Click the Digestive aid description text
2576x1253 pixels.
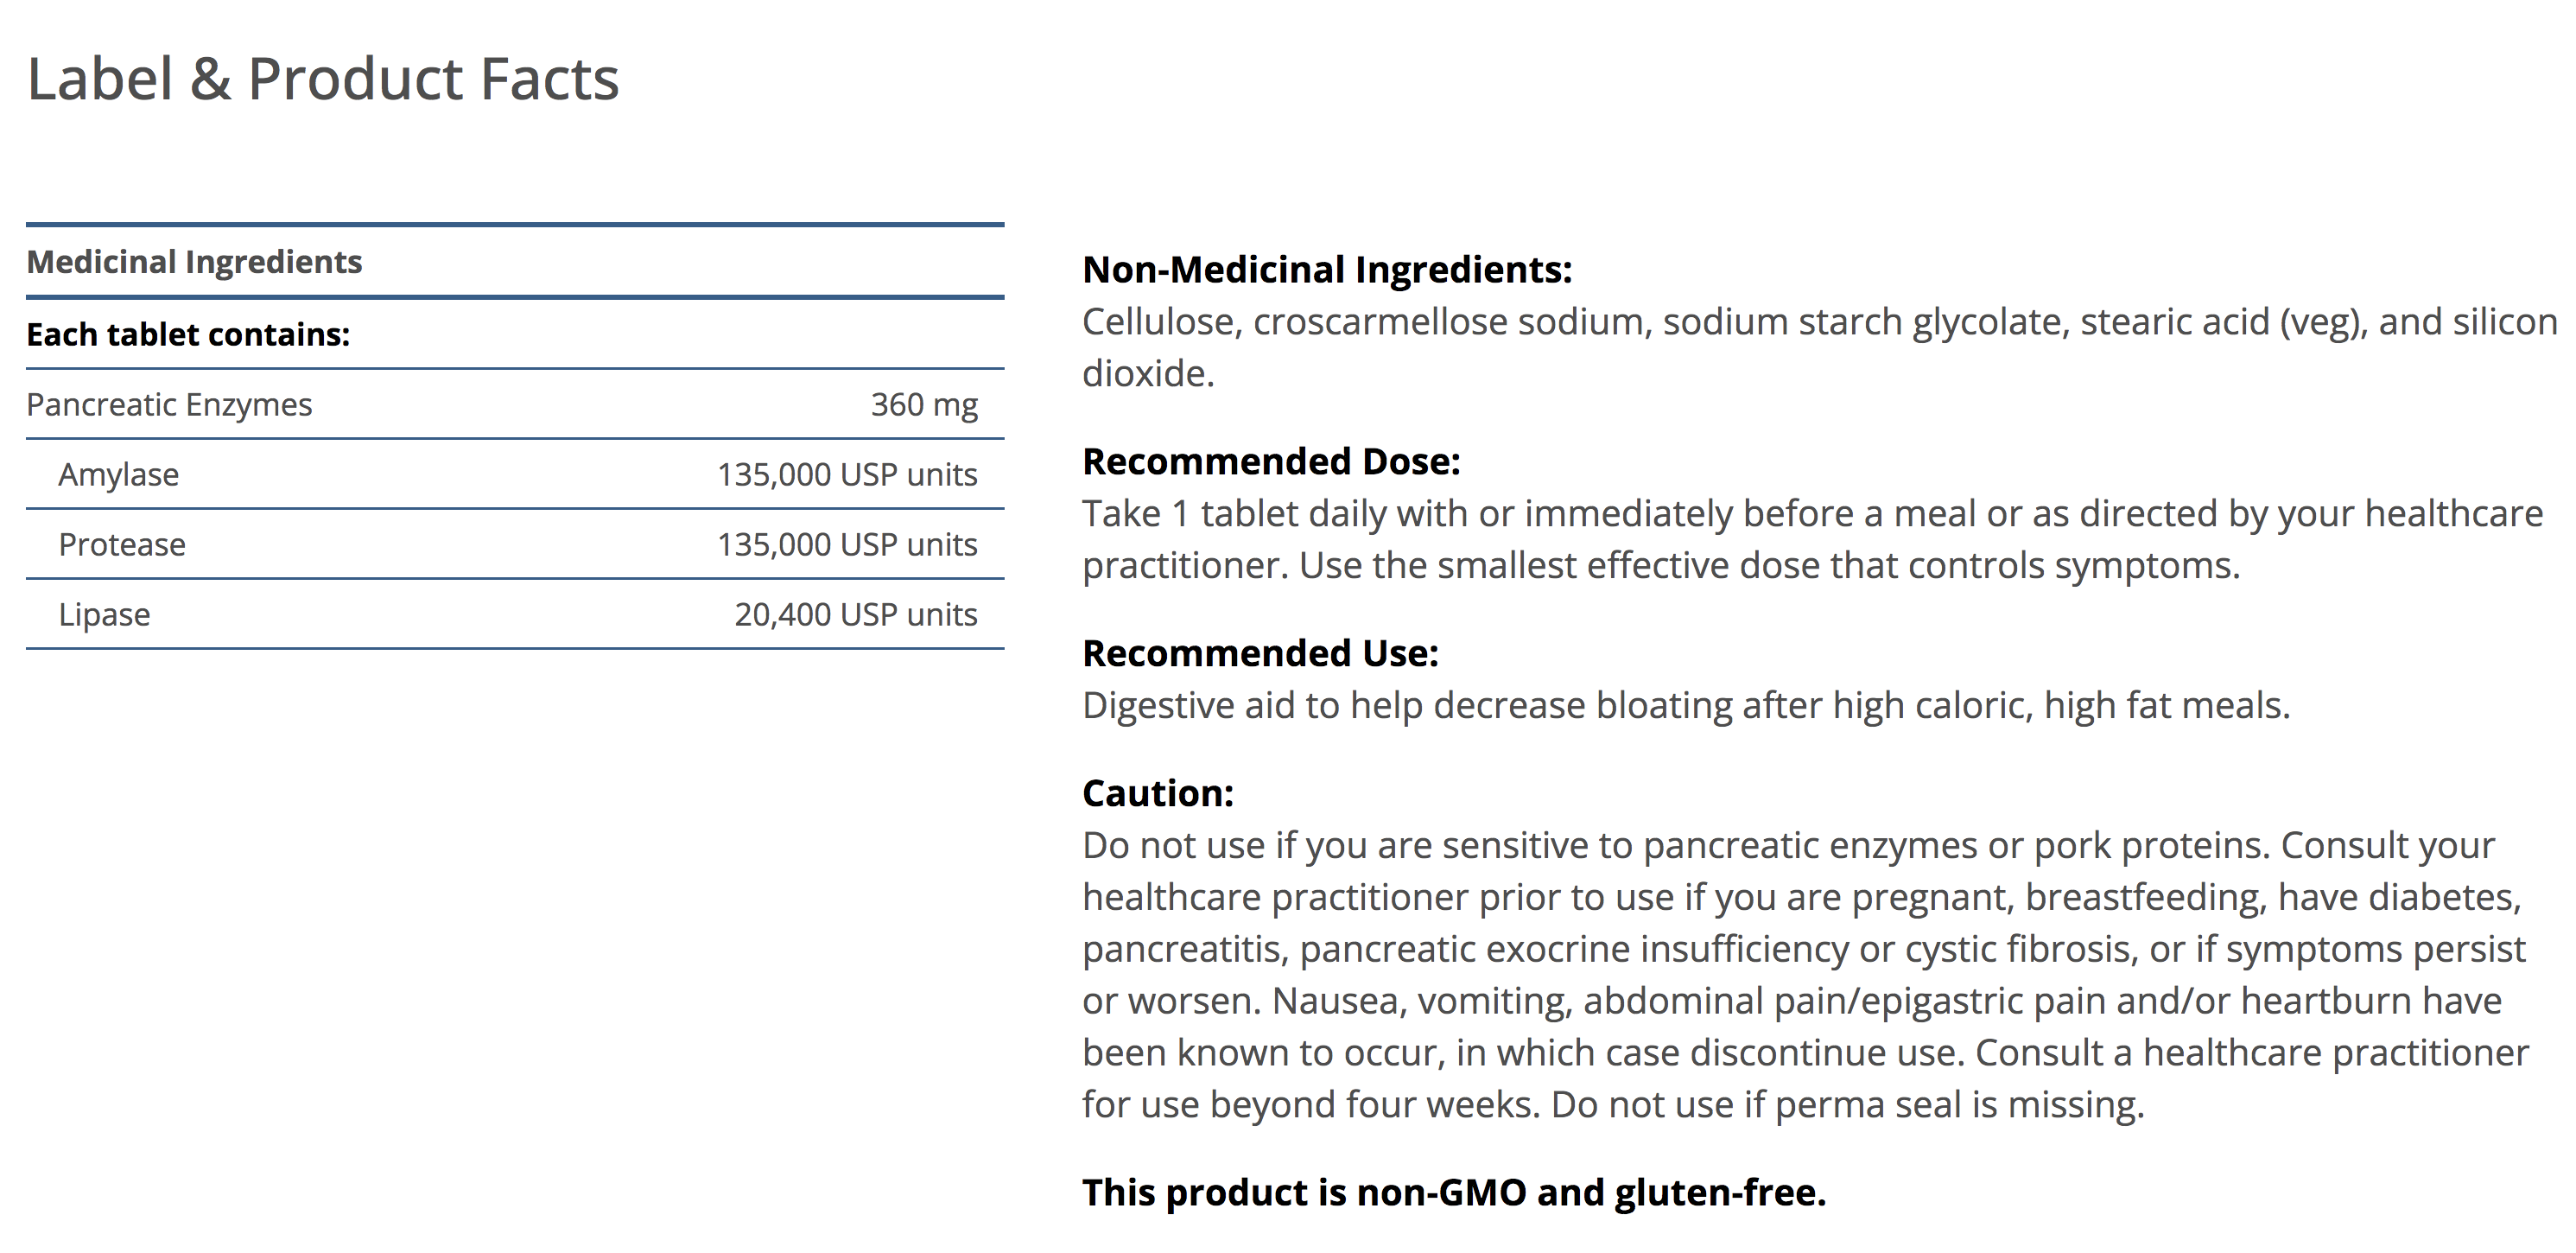click(1685, 706)
